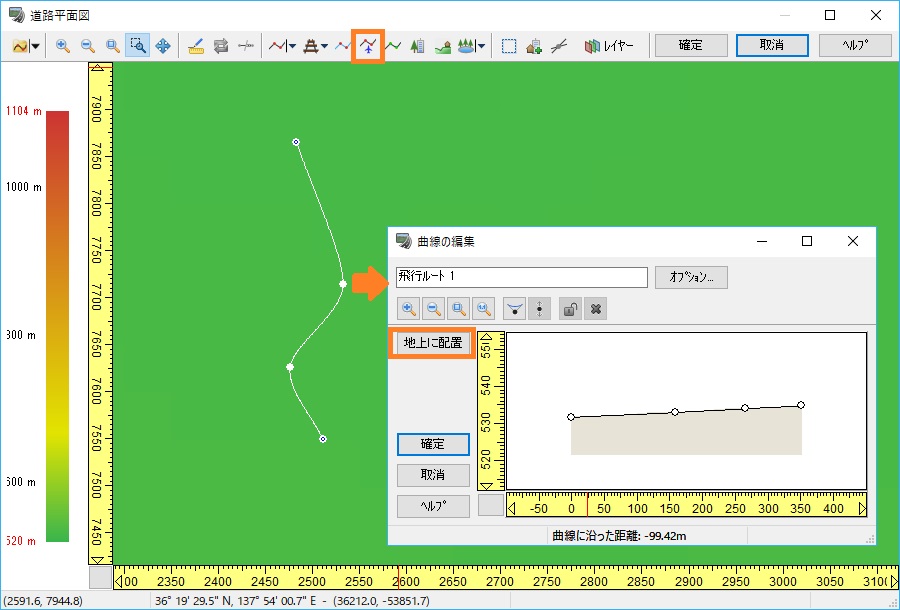The width and height of the screenshot is (900, 610).
Task: Confirm with 確定 in curve editor dialog
Action: tap(433, 444)
